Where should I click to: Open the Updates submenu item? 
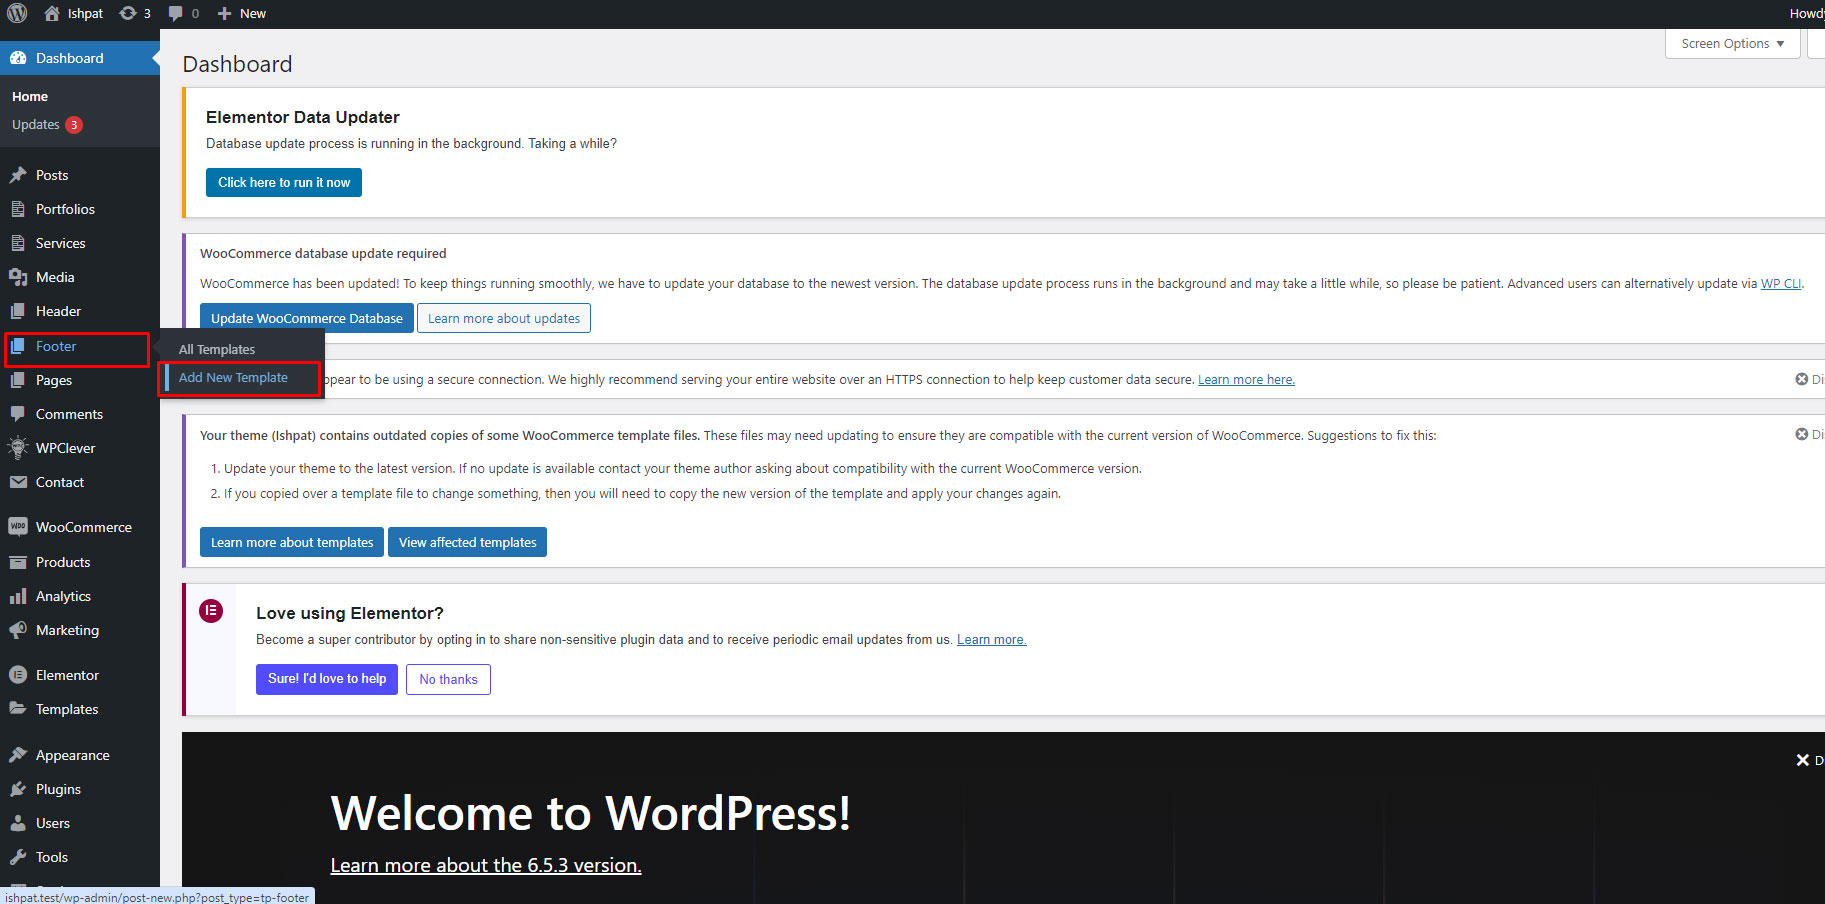(x=36, y=125)
